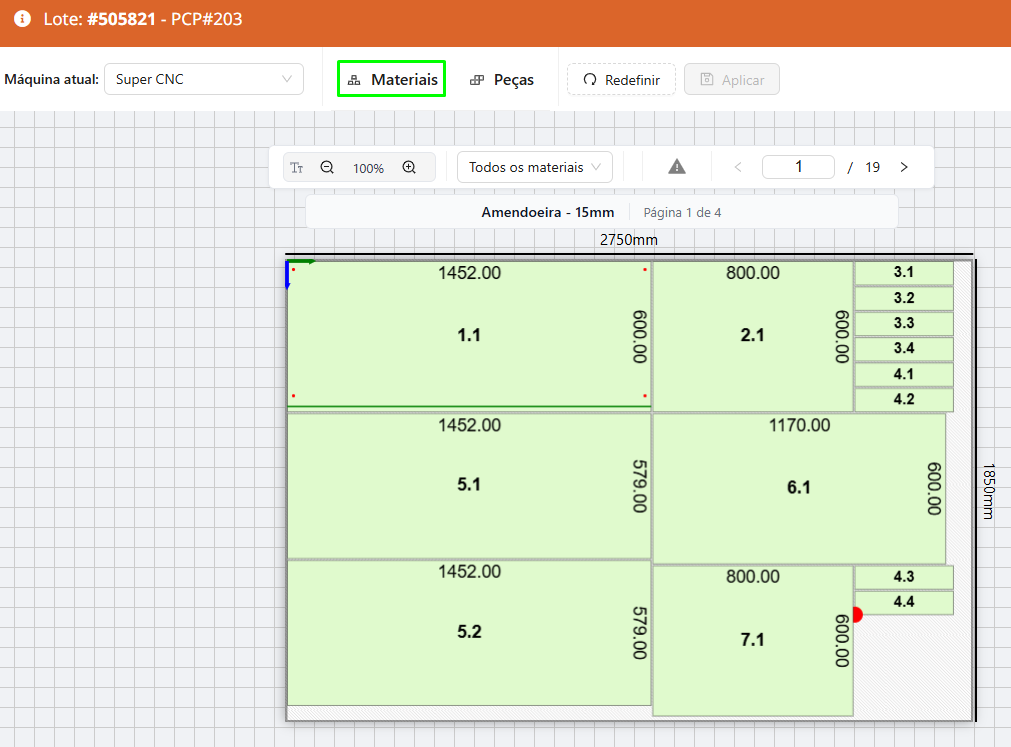
Task: Open the Máquina atual Super CNC dropdown
Action: (204, 79)
